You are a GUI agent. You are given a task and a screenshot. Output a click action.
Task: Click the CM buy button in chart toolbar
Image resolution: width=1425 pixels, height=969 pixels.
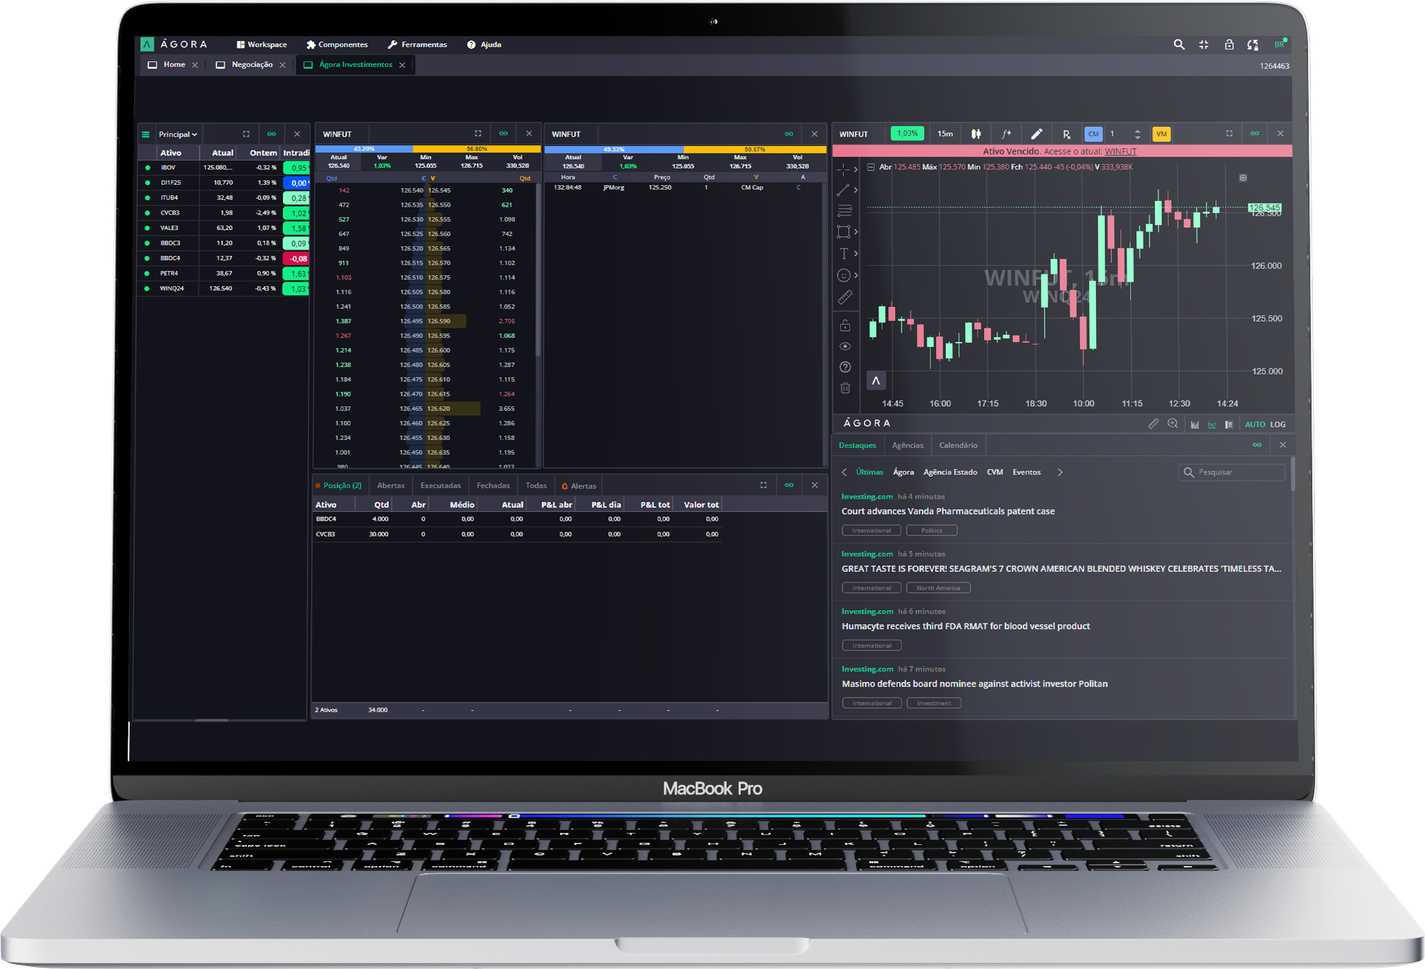point(1093,134)
